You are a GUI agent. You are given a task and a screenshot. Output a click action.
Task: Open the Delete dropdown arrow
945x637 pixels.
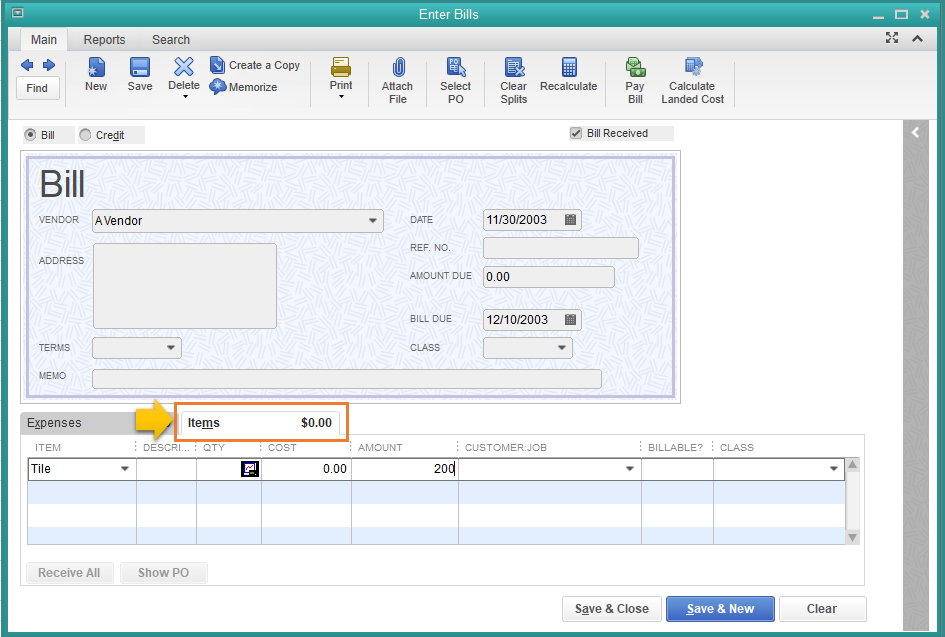click(x=185, y=97)
